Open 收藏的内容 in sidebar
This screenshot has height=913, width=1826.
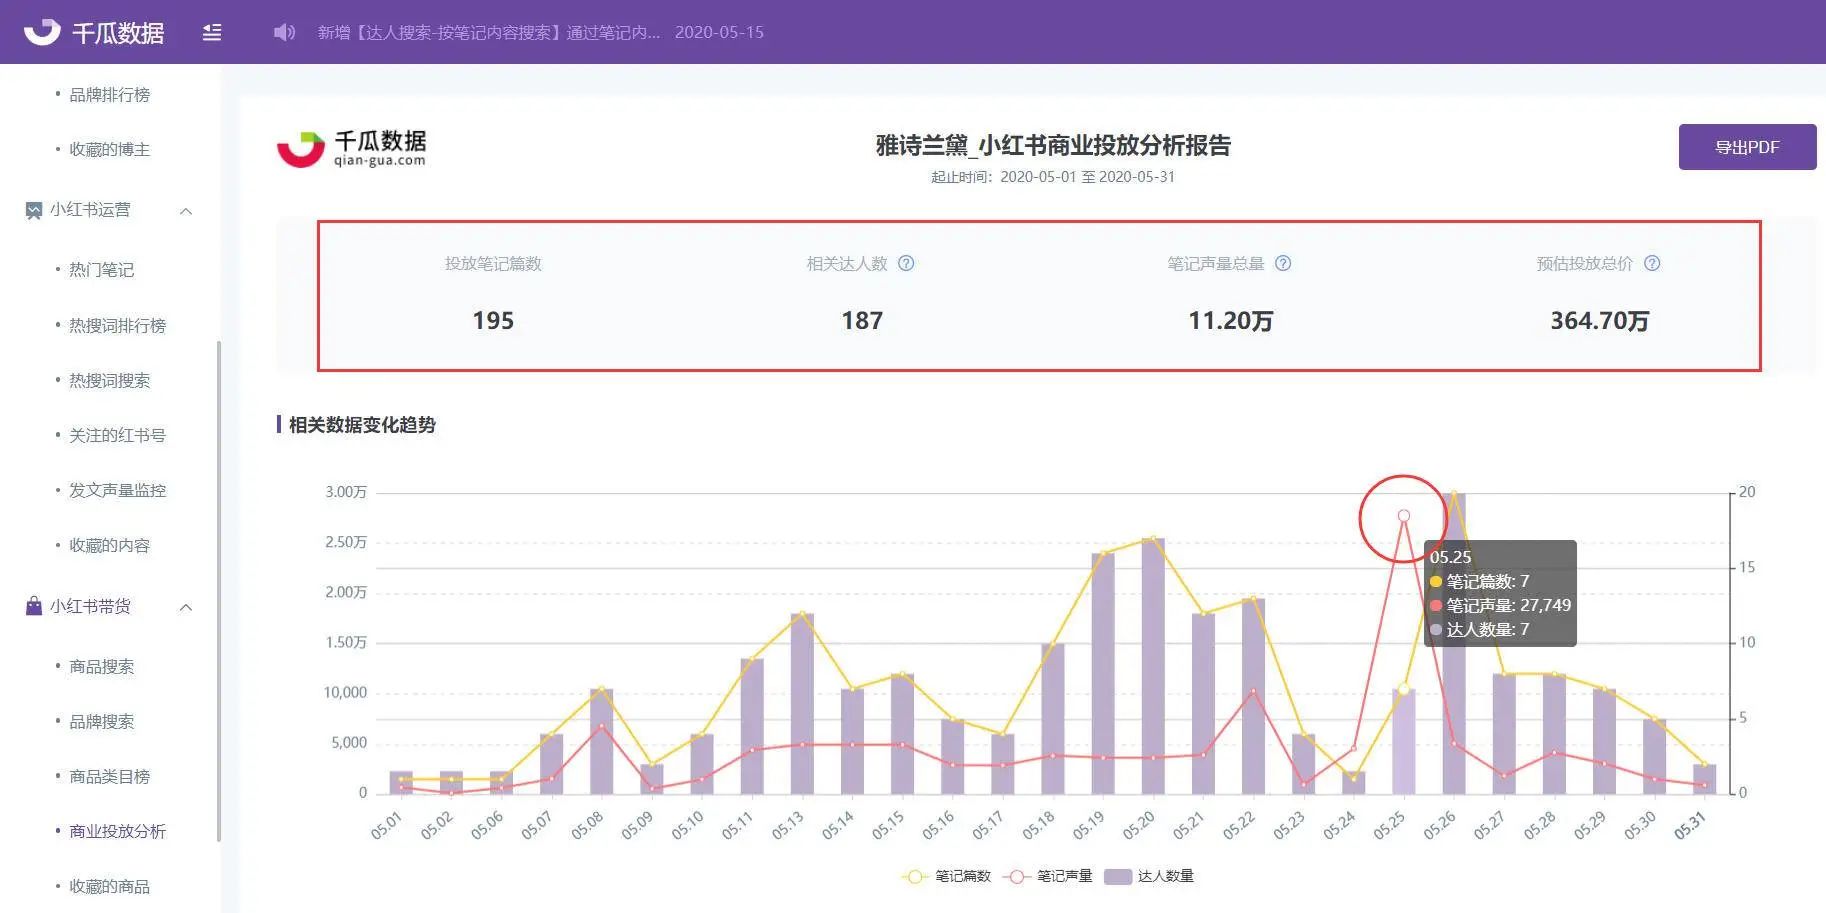pos(109,545)
